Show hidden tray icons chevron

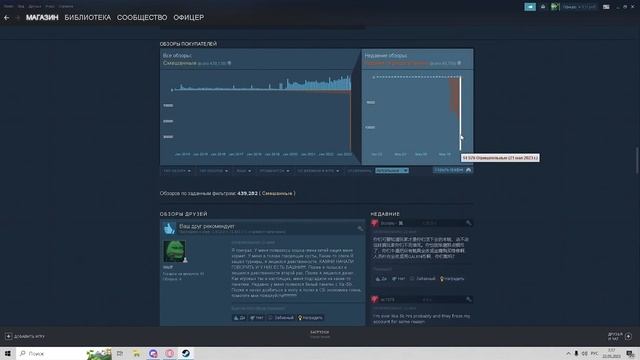pyautogui.click(x=568, y=353)
